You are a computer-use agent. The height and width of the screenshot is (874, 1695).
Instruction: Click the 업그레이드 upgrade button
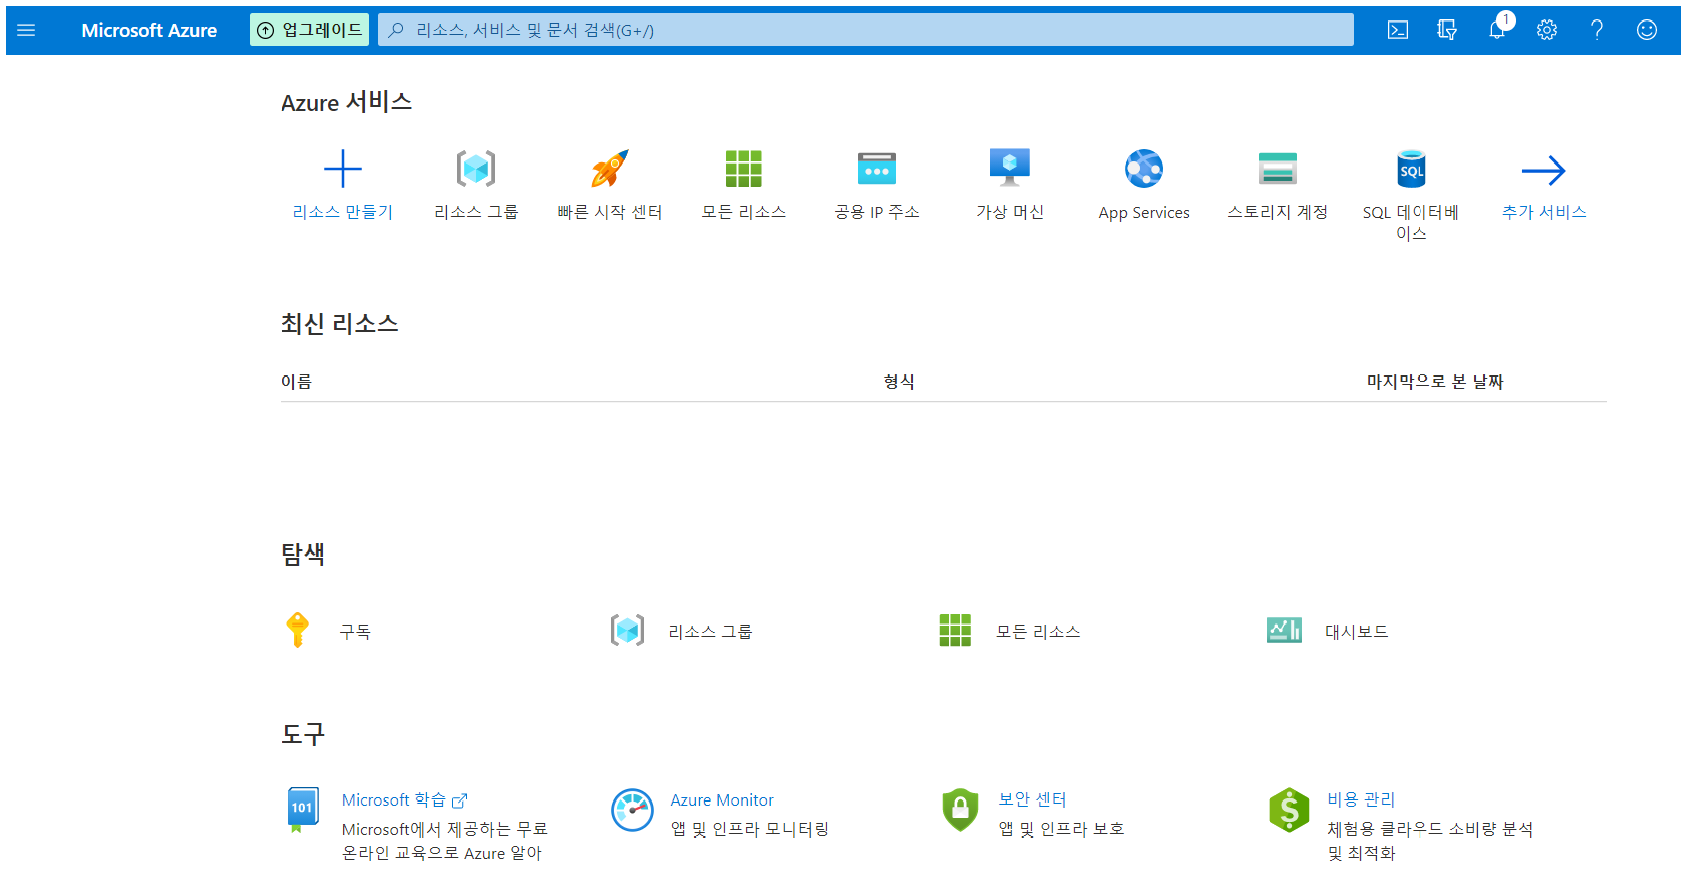[x=309, y=30]
